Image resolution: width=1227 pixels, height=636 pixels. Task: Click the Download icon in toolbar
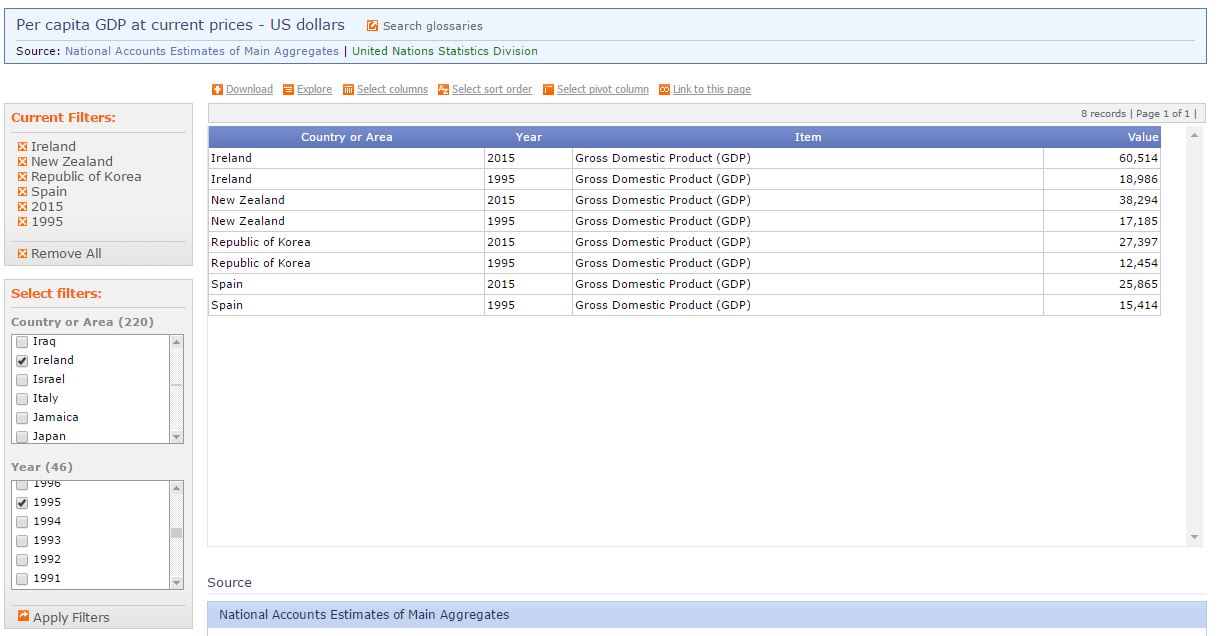point(218,90)
